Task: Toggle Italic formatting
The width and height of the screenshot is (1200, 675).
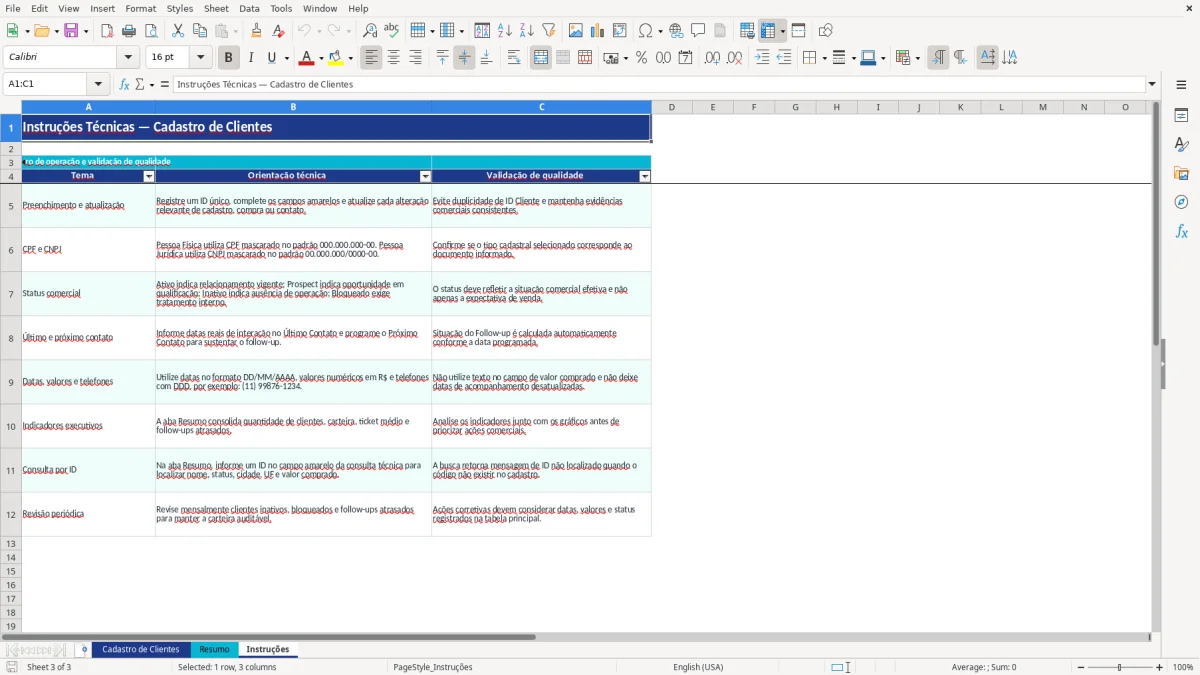Action: (x=251, y=58)
